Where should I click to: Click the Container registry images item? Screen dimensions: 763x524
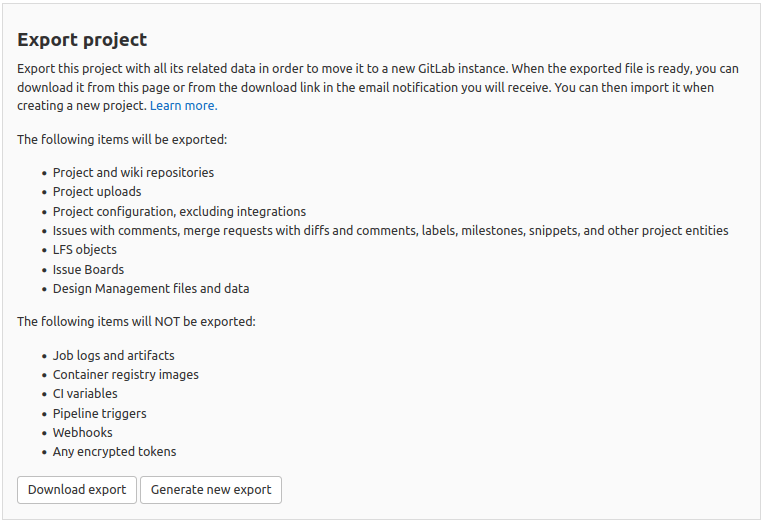click(126, 375)
